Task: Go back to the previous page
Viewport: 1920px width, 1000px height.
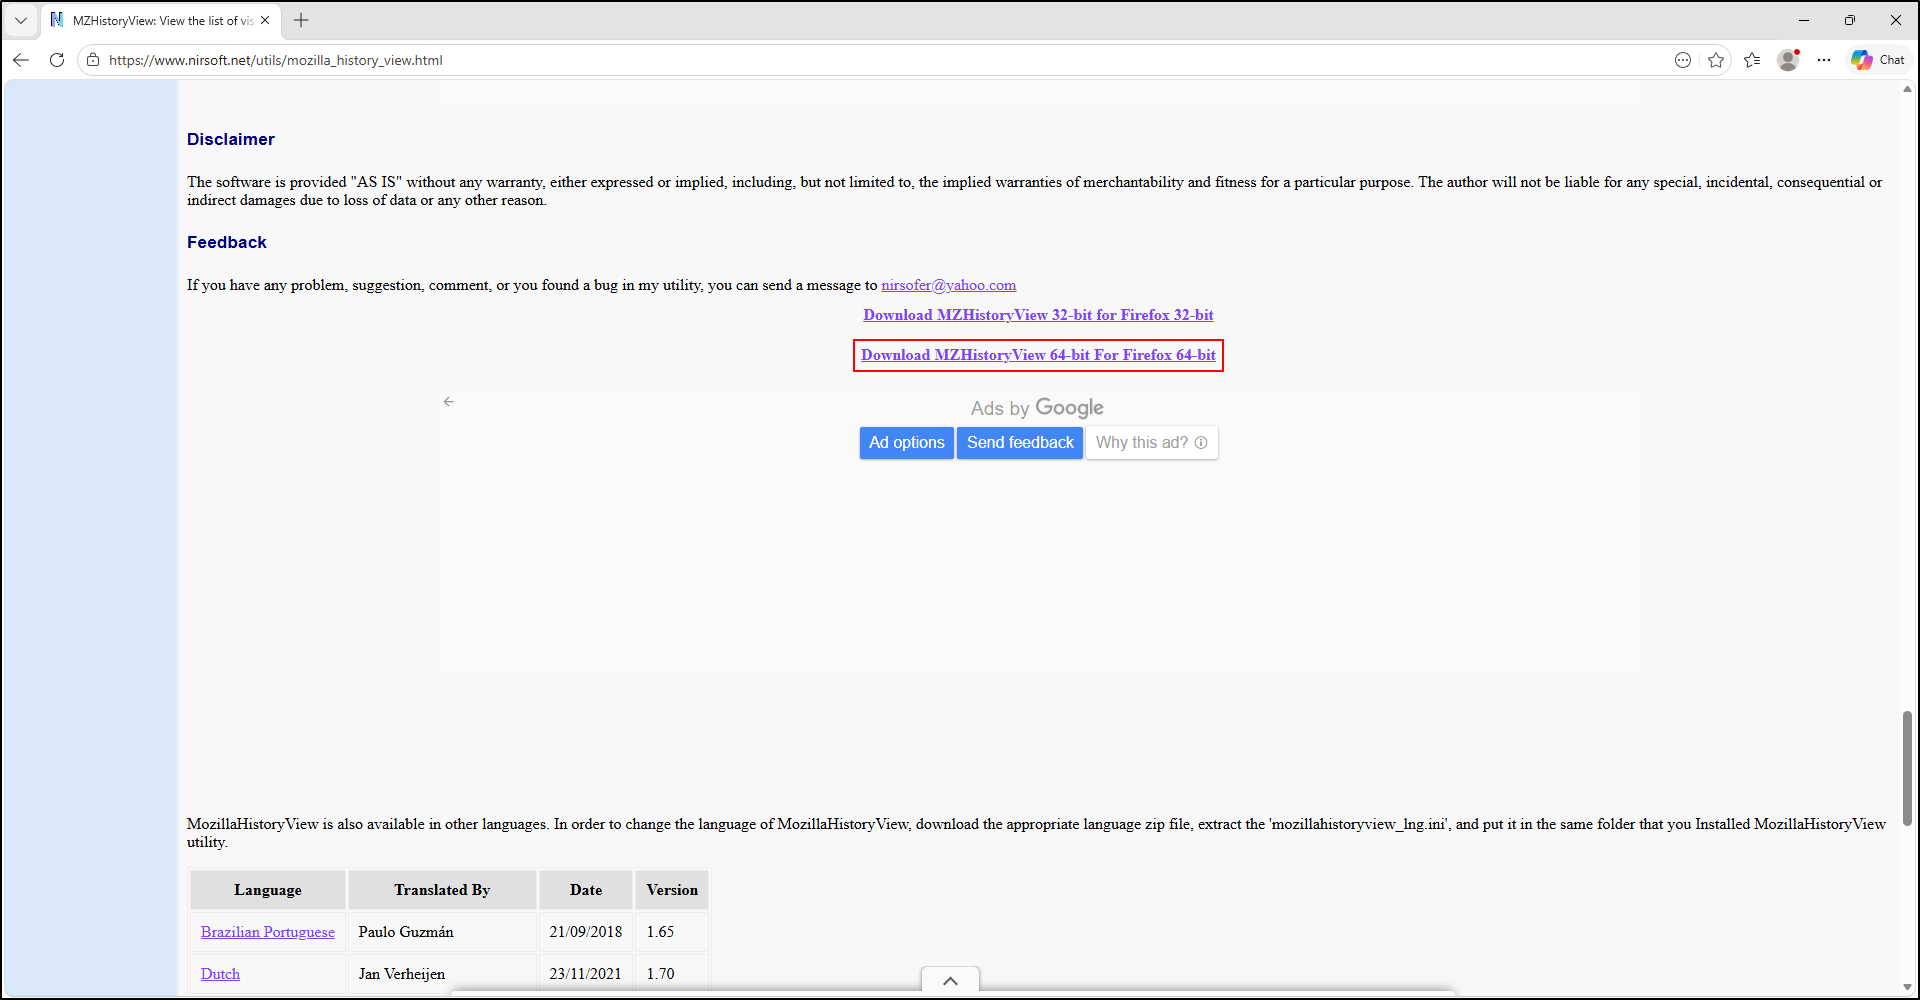Action: 21,60
